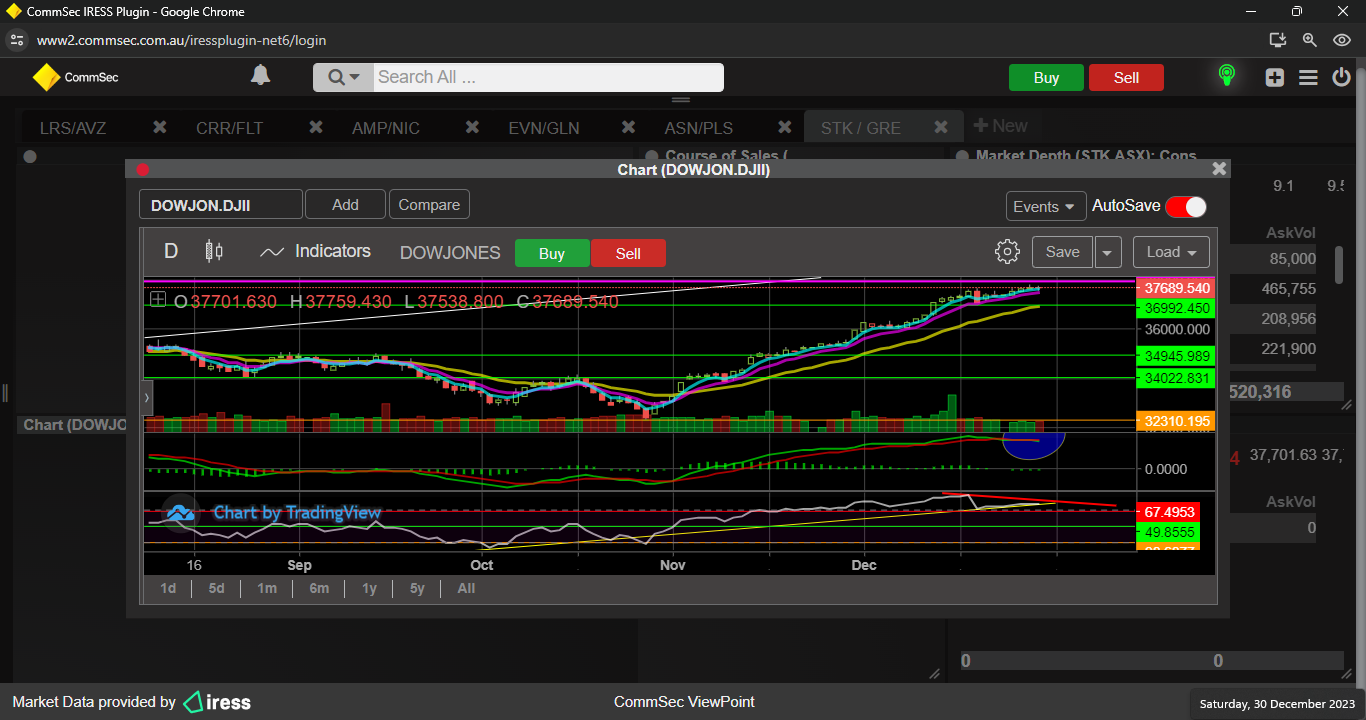Viewport: 1366px width, 720px height.
Task: Open the Indicators menu
Action: 315,252
